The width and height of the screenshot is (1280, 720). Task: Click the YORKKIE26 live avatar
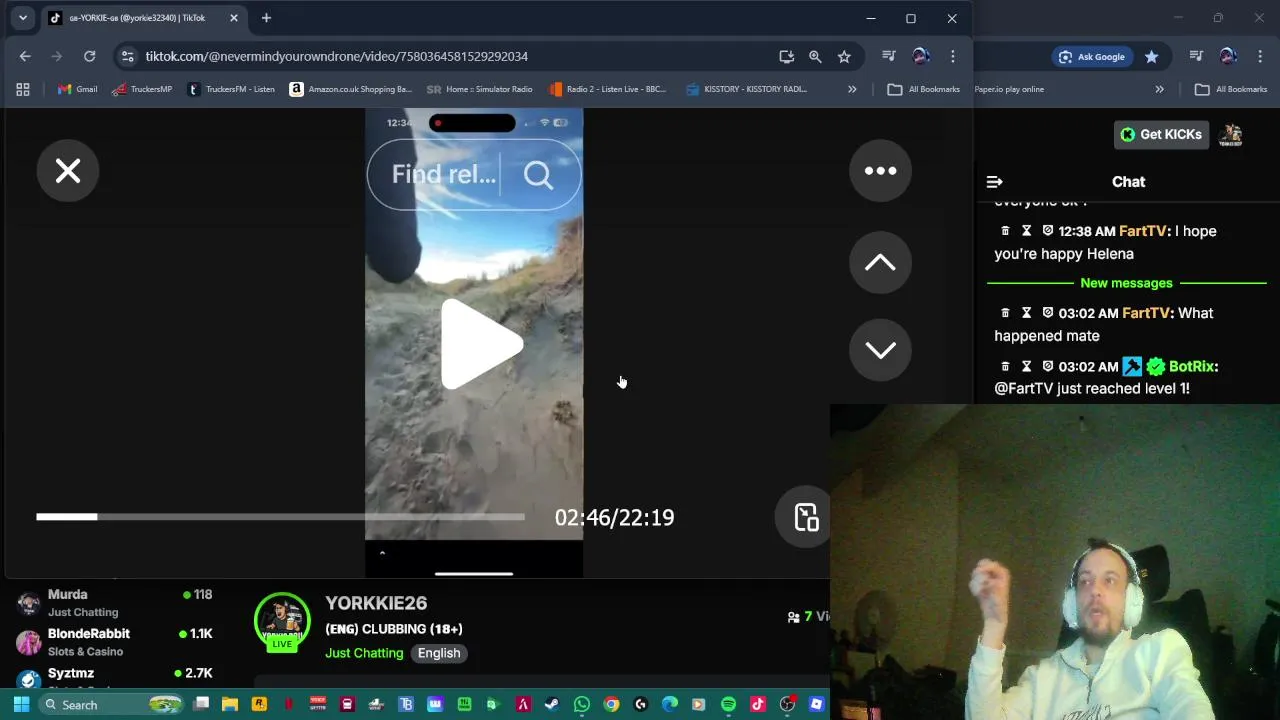[x=282, y=622]
